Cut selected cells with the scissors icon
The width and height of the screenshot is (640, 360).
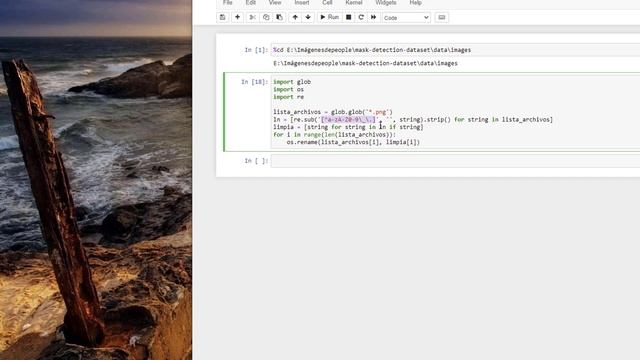click(252, 18)
